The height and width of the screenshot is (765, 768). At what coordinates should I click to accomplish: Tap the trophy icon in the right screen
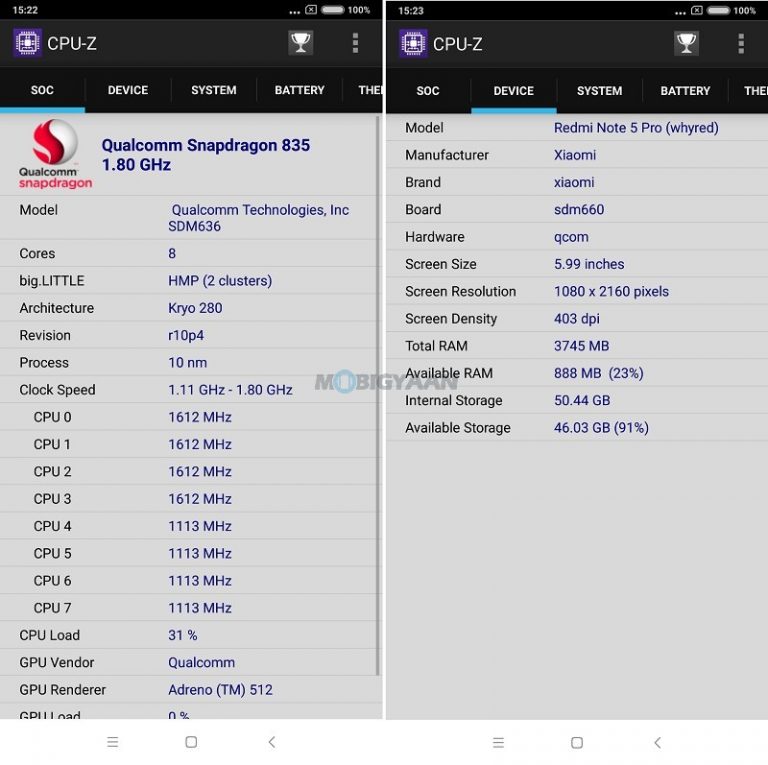[686, 43]
